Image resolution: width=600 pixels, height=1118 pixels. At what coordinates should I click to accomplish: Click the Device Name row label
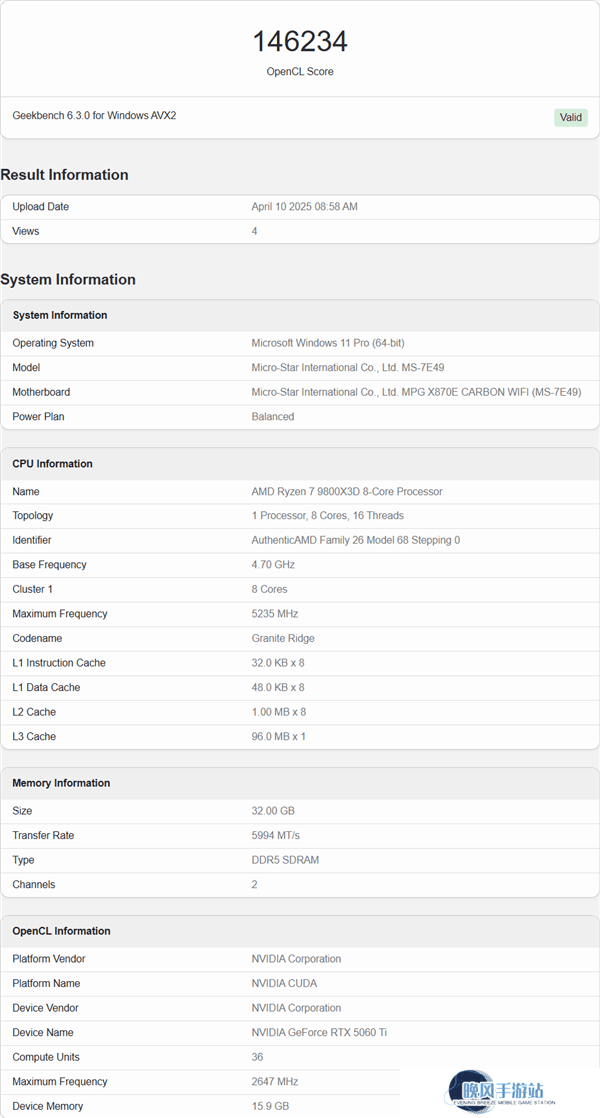point(43,1032)
